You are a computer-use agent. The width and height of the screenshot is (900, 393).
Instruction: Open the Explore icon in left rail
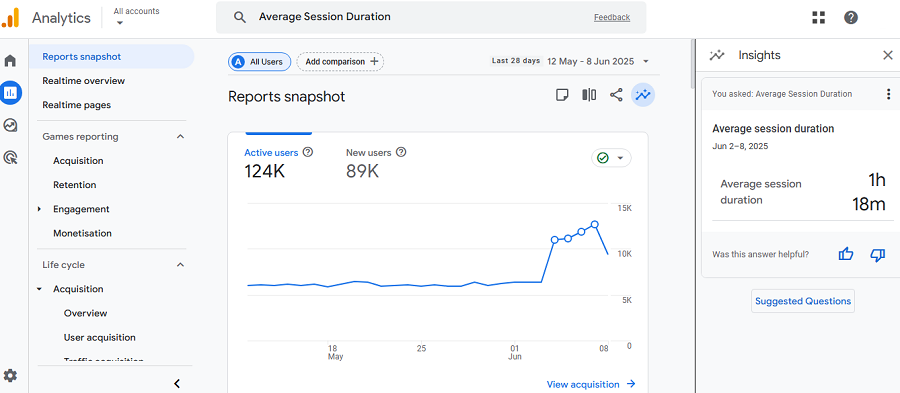[x=10, y=125]
